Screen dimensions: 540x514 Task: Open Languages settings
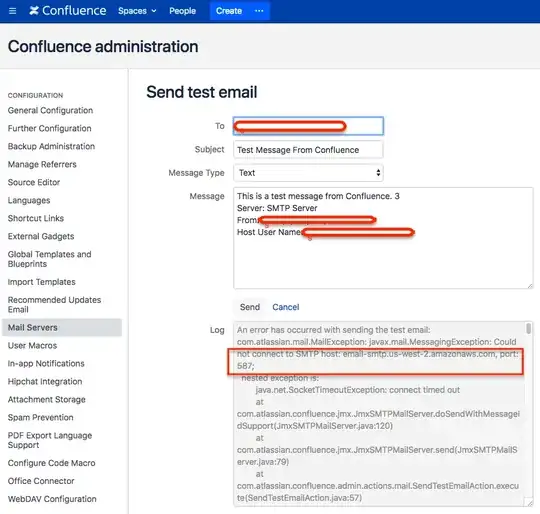29,200
